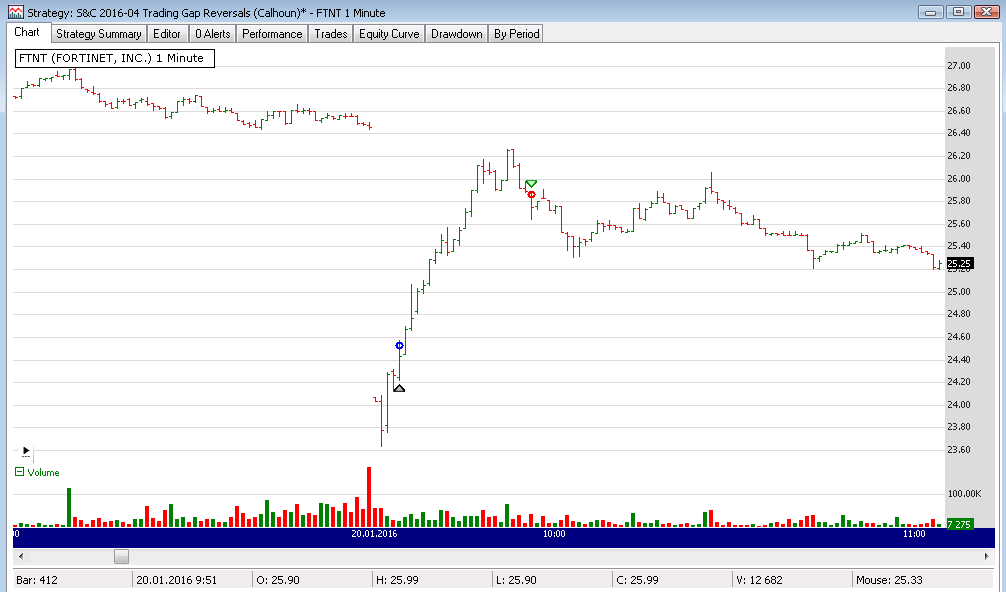View the Trades tab

(x=331, y=34)
